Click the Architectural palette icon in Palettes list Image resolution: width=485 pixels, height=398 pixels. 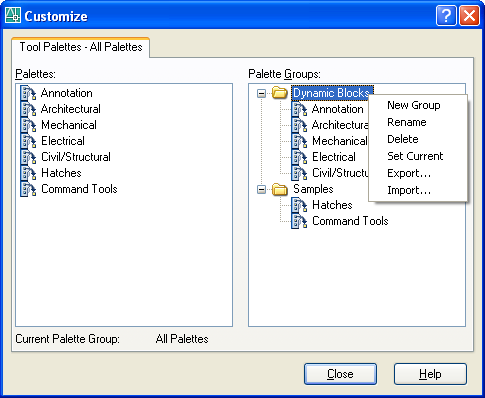coord(28,109)
